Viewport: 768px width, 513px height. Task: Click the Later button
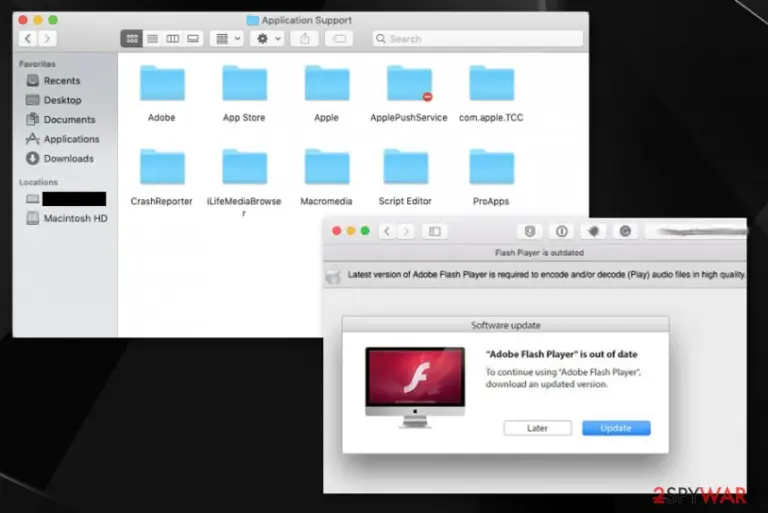pos(537,428)
